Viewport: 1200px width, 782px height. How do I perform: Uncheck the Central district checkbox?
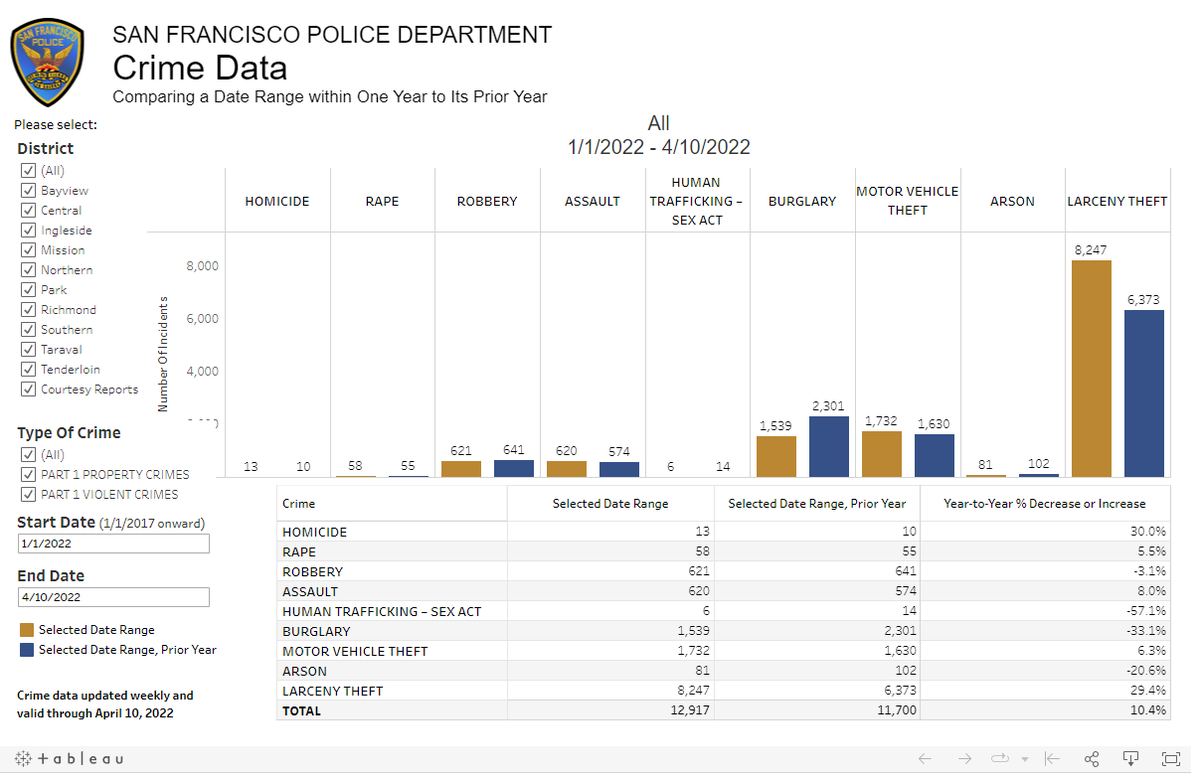pos(28,210)
